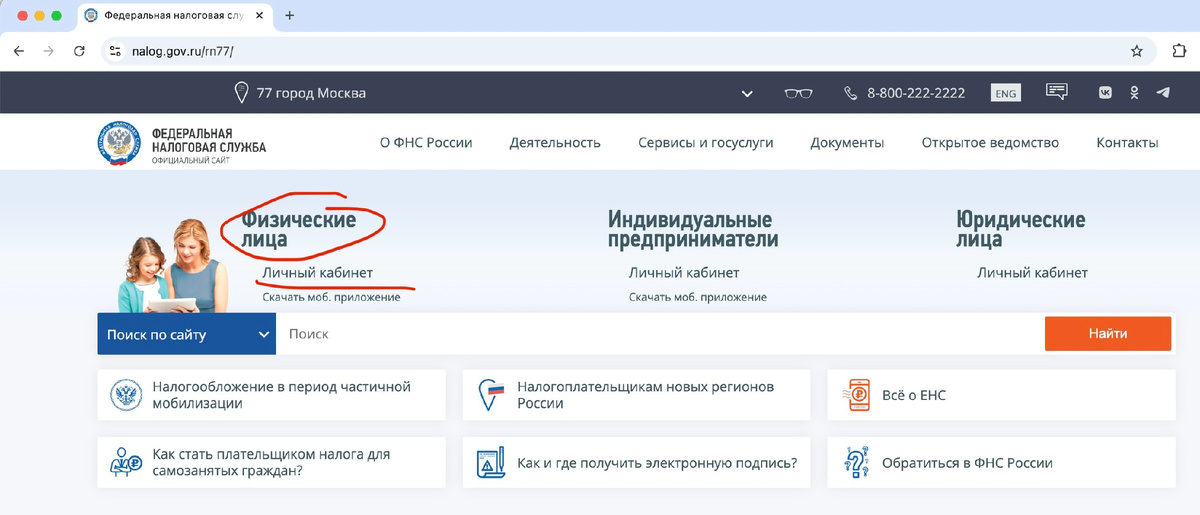Click the new regions map pin icon

tap(490, 395)
